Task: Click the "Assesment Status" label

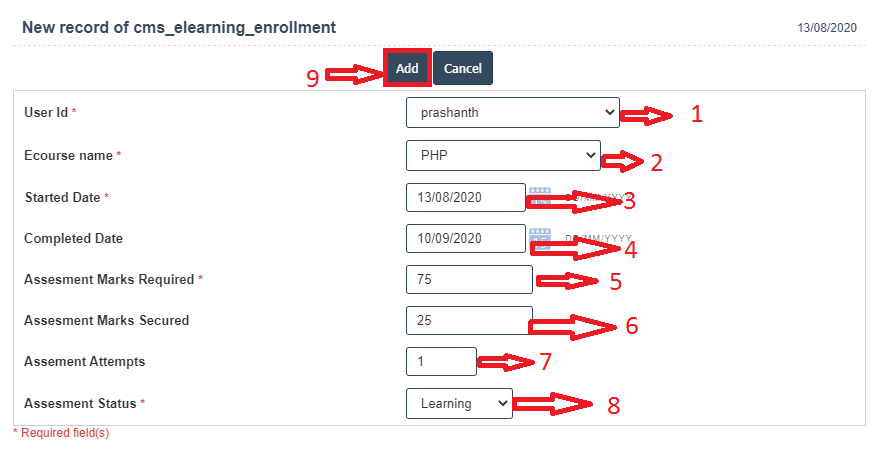Action: click(79, 404)
